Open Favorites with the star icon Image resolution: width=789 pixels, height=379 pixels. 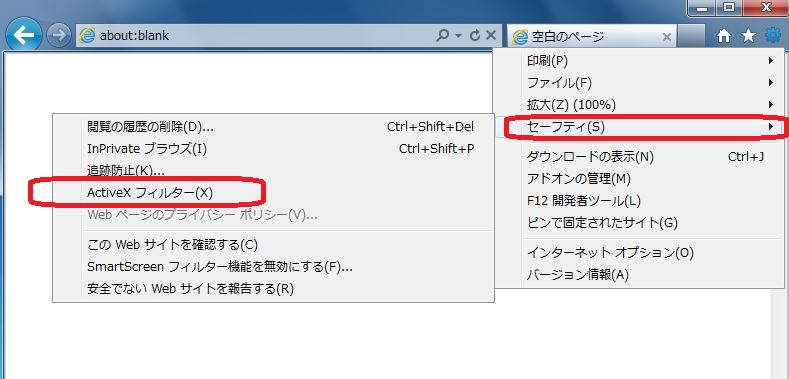pos(749,35)
